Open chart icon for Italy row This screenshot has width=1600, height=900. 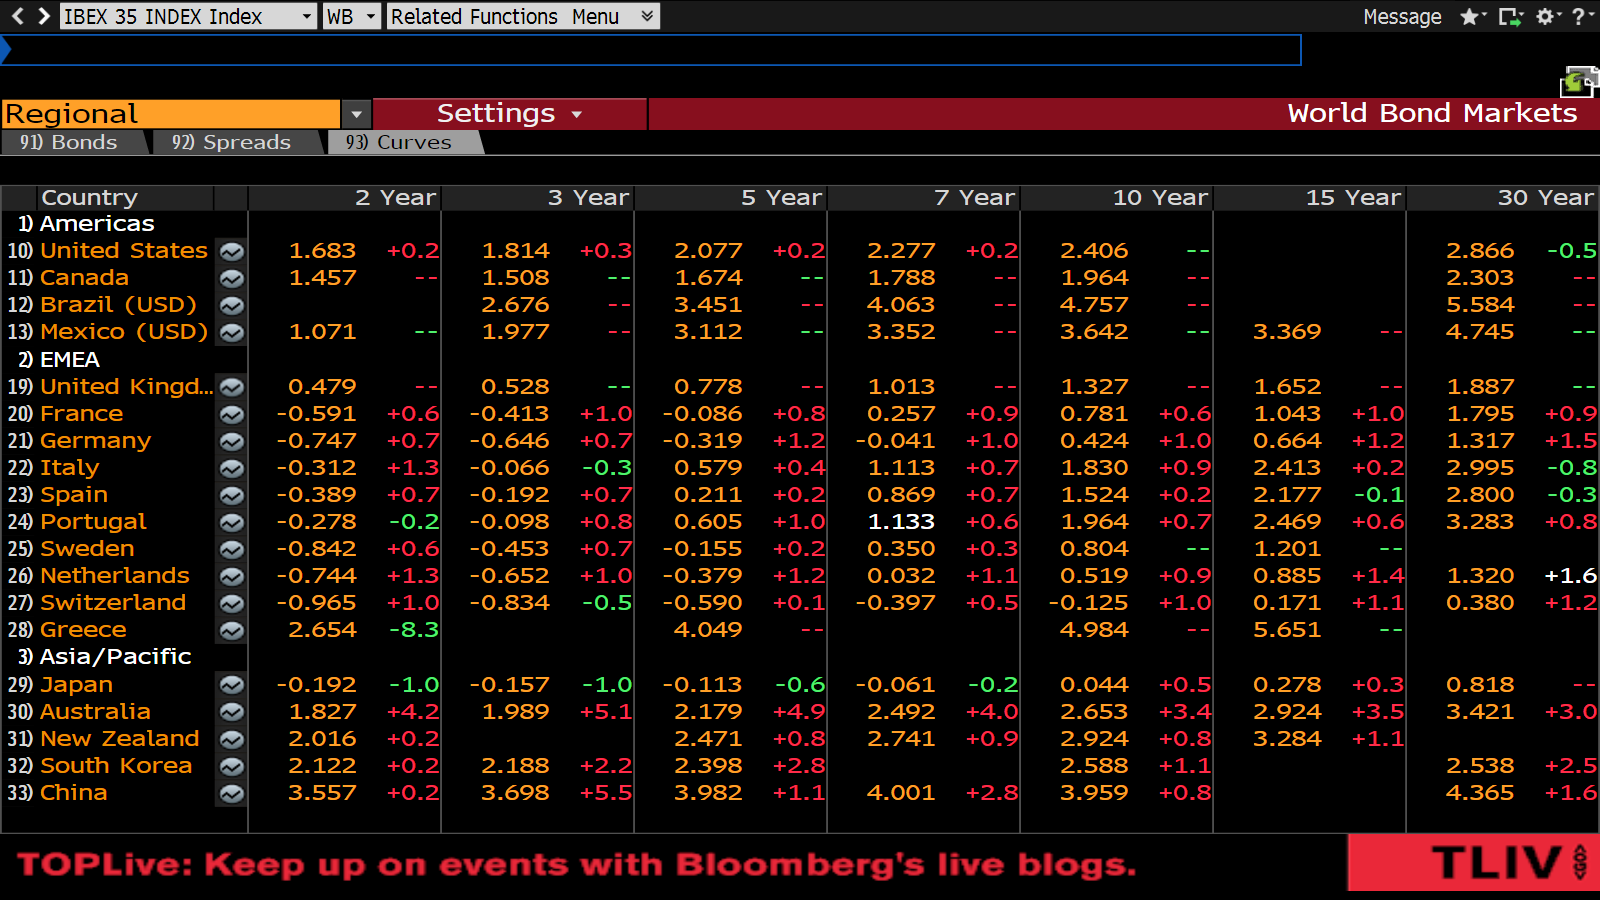coord(231,468)
